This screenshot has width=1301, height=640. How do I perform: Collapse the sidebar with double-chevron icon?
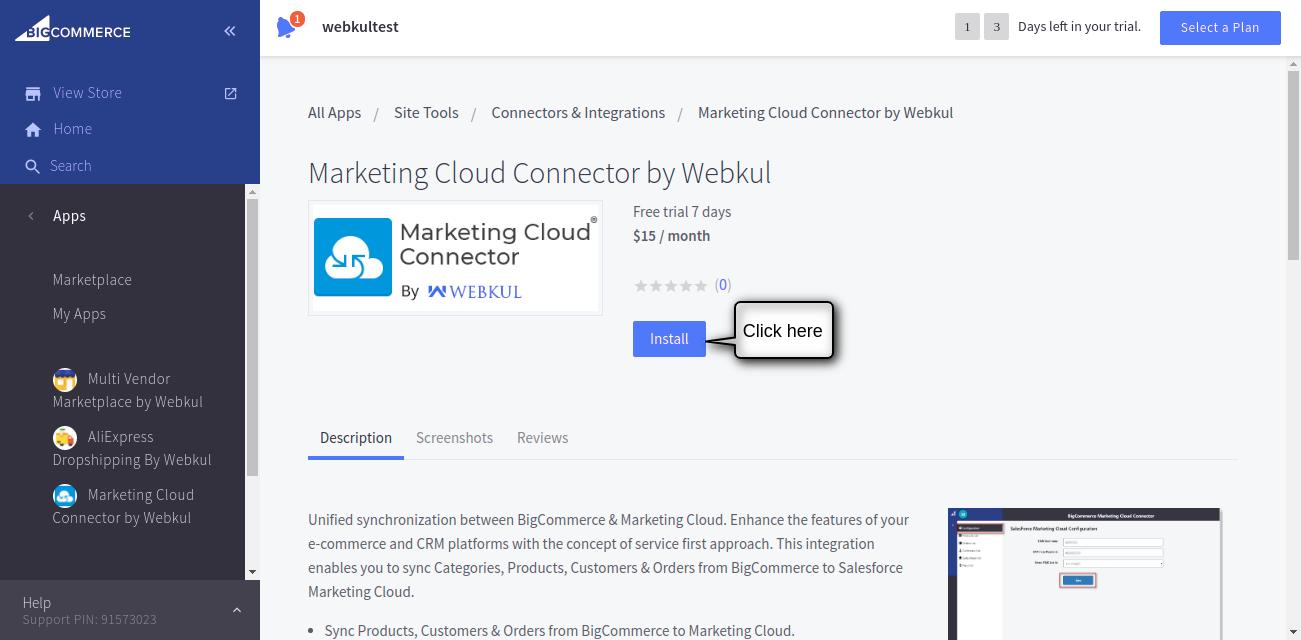(x=230, y=31)
